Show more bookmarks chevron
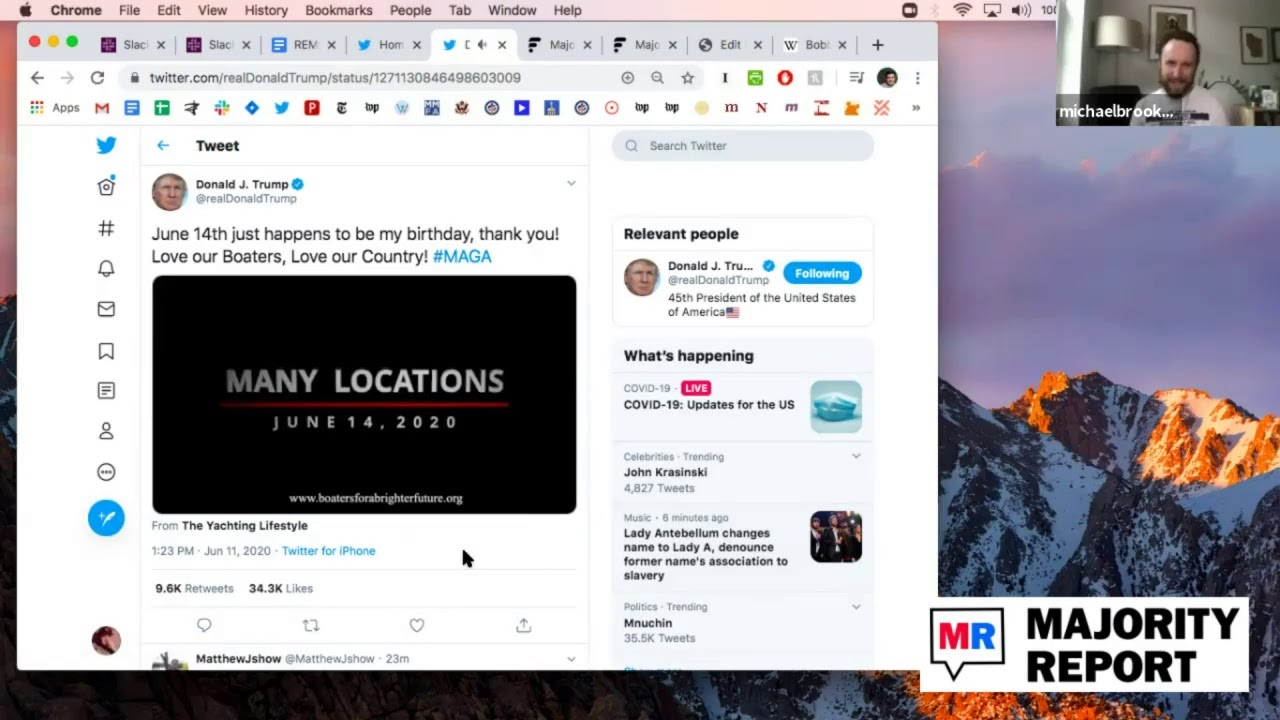Screen dimensions: 1280x720 click(x=915, y=108)
